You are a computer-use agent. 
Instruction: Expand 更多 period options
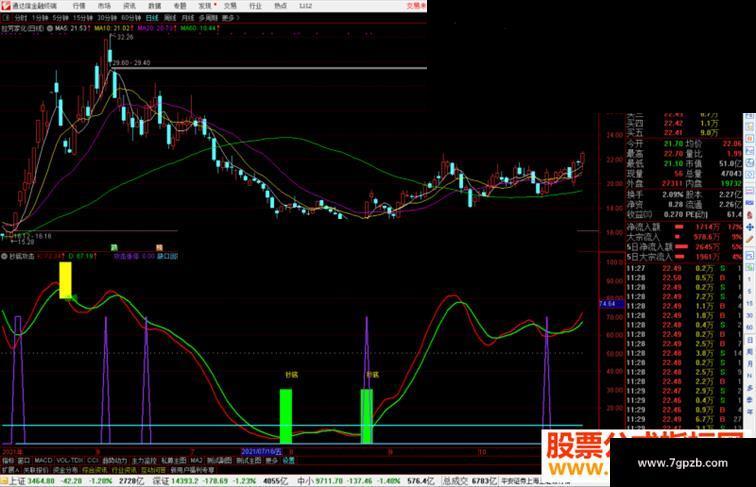pos(230,18)
